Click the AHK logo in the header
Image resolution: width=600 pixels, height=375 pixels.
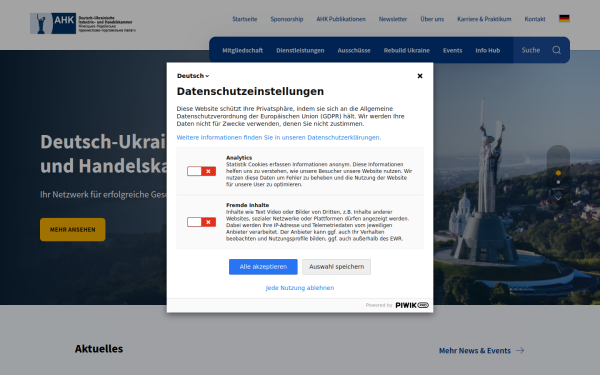click(83, 23)
